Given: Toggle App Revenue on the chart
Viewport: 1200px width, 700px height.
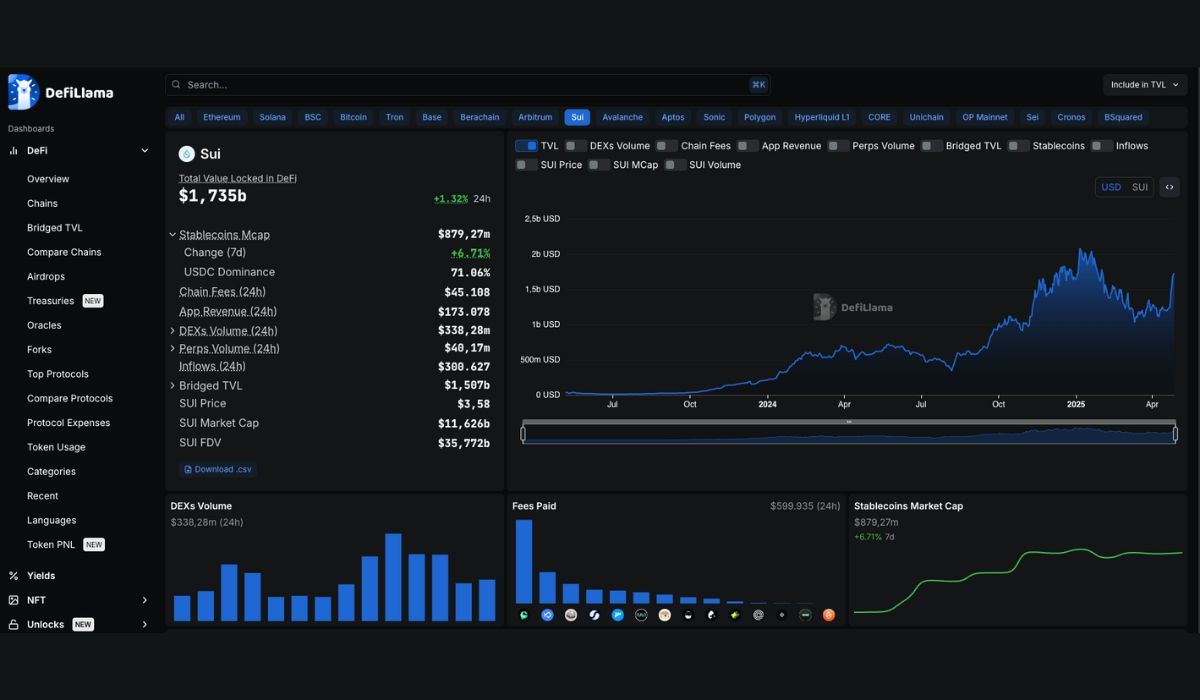Looking at the screenshot, I should [x=747, y=146].
